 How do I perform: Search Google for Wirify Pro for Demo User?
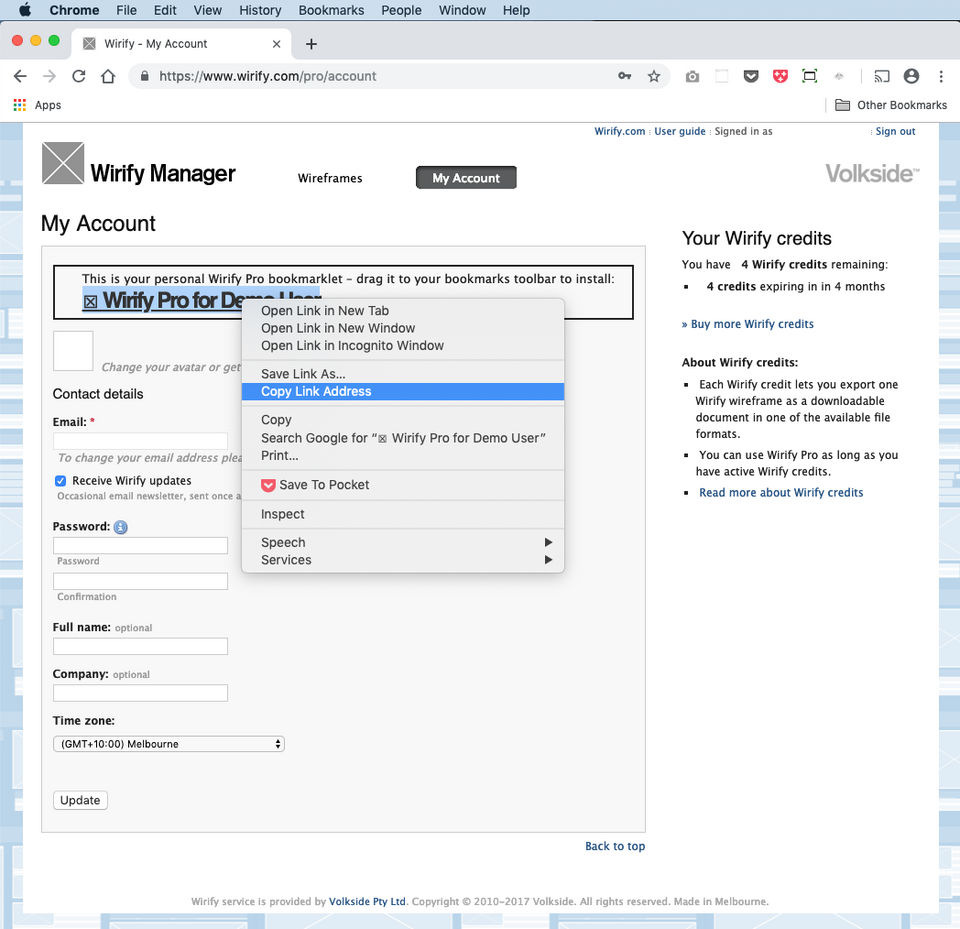pos(403,438)
